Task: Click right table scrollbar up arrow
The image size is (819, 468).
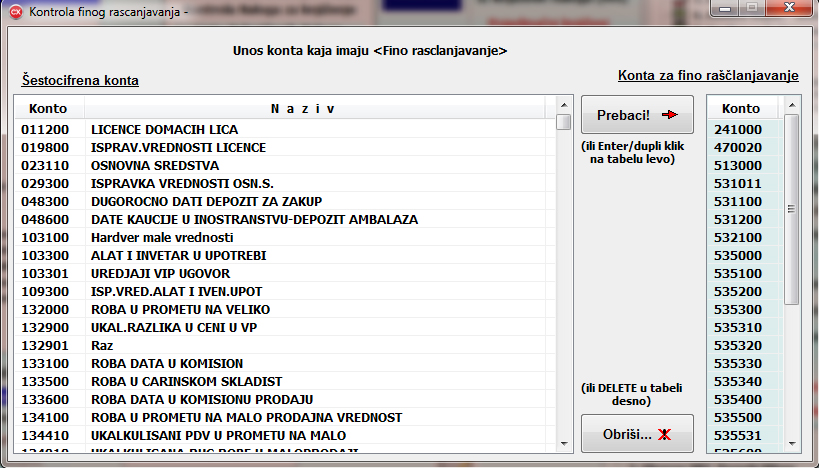Action: click(x=792, y=105)
